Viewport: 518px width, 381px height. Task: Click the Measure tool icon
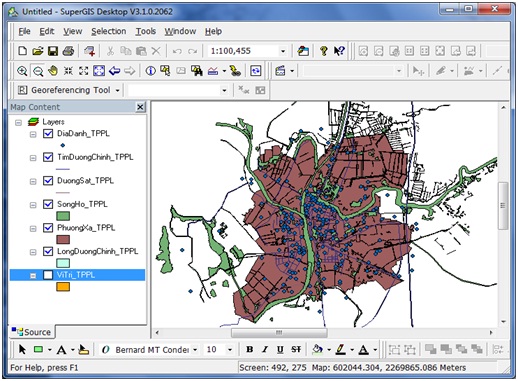[213, 71]
